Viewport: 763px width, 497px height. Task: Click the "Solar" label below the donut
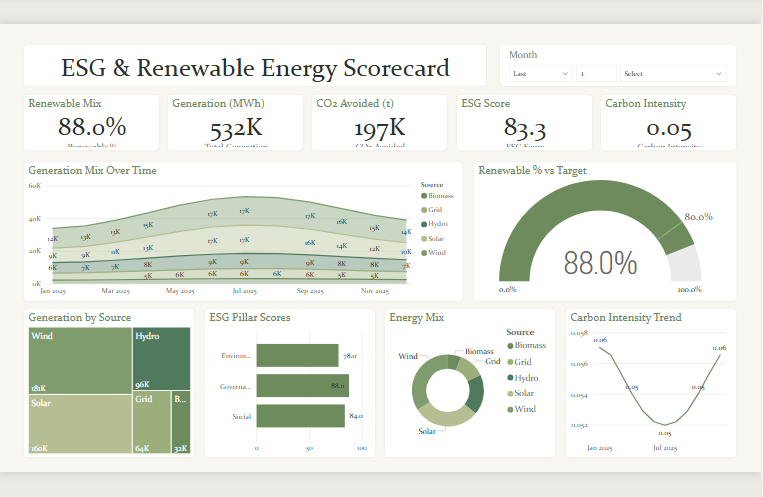[427, 431]
